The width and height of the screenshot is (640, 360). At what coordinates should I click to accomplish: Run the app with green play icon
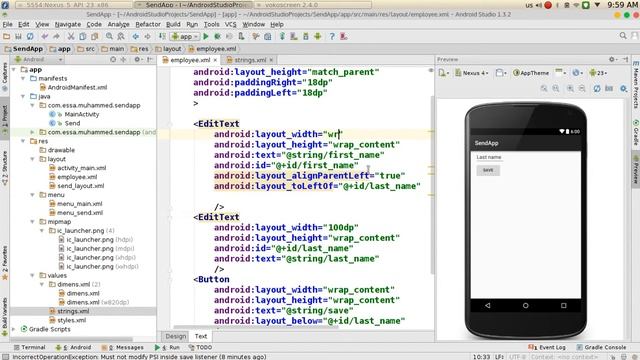206,36
